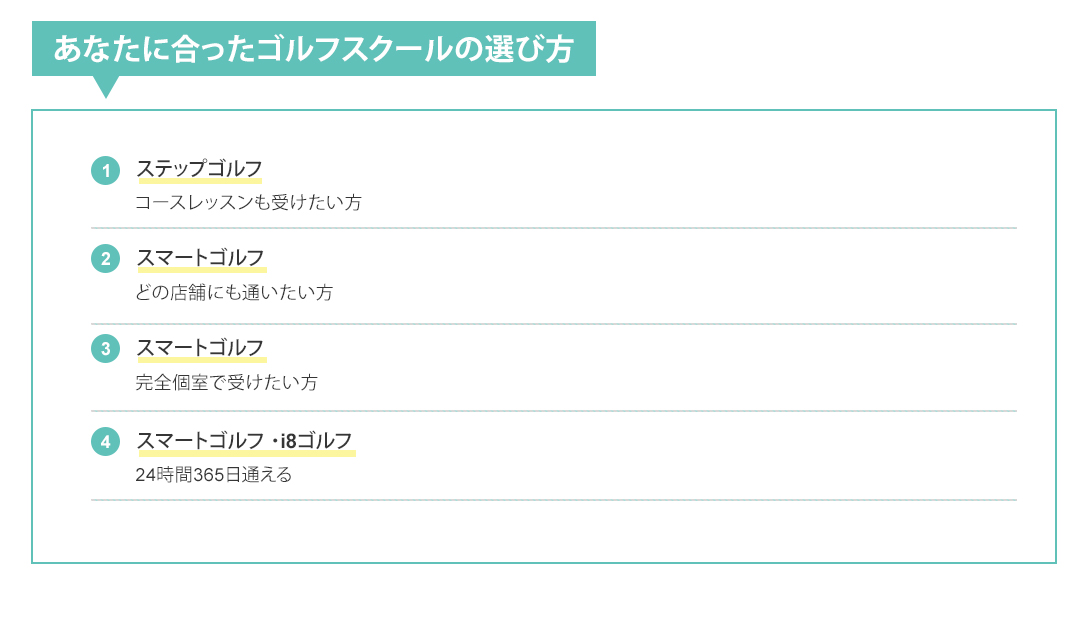The image size is (1080, 623).
Task: Click スマートゴルフ text in item 4
Action: [x=201, y=440]
